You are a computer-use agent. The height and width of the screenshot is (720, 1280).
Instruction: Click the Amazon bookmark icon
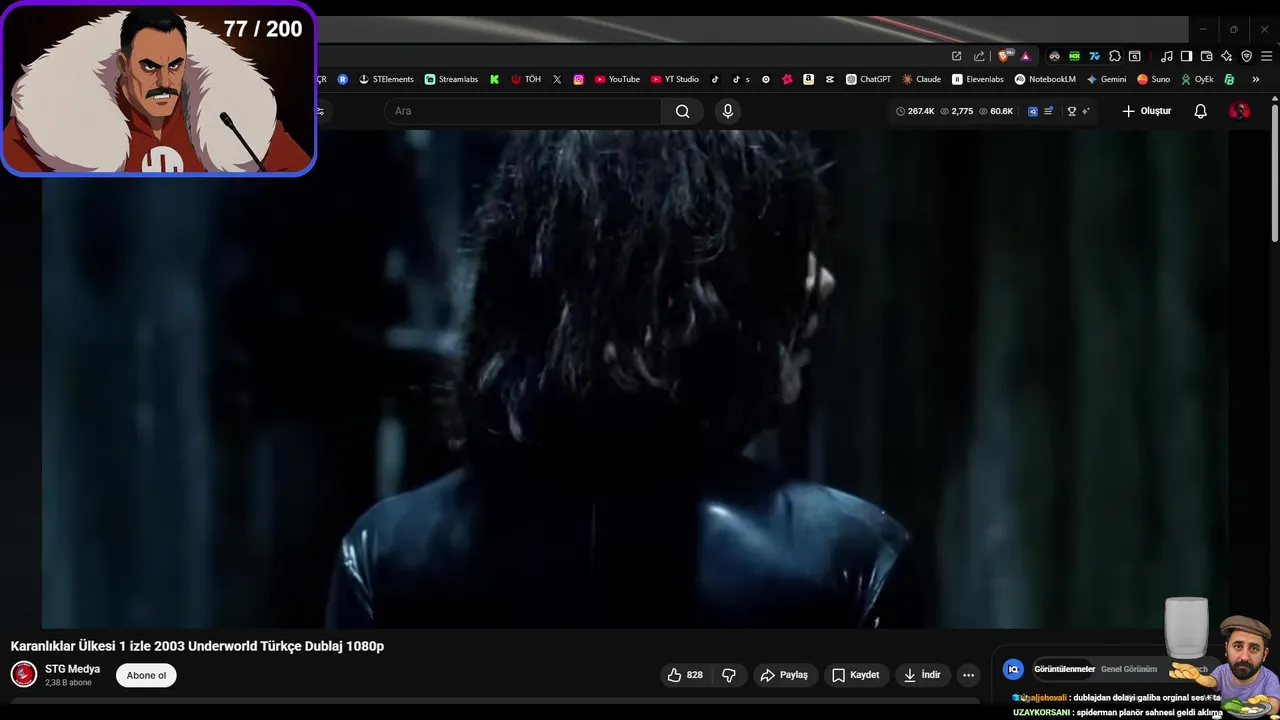[808, 79]
